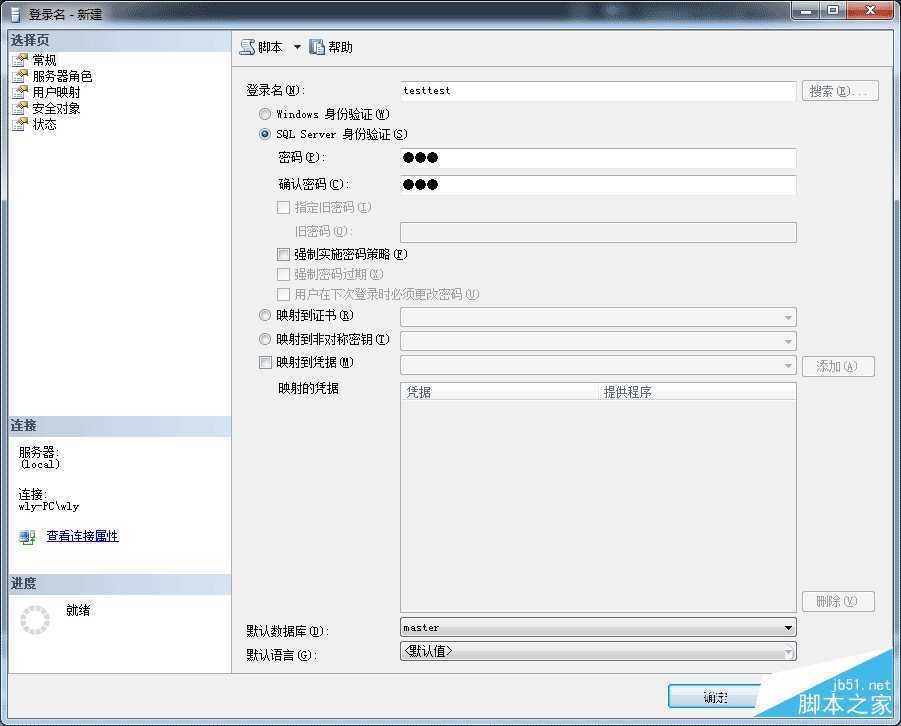The image size is (901, 726).
Task: Open the 常规 page
Action: (44, 60)
